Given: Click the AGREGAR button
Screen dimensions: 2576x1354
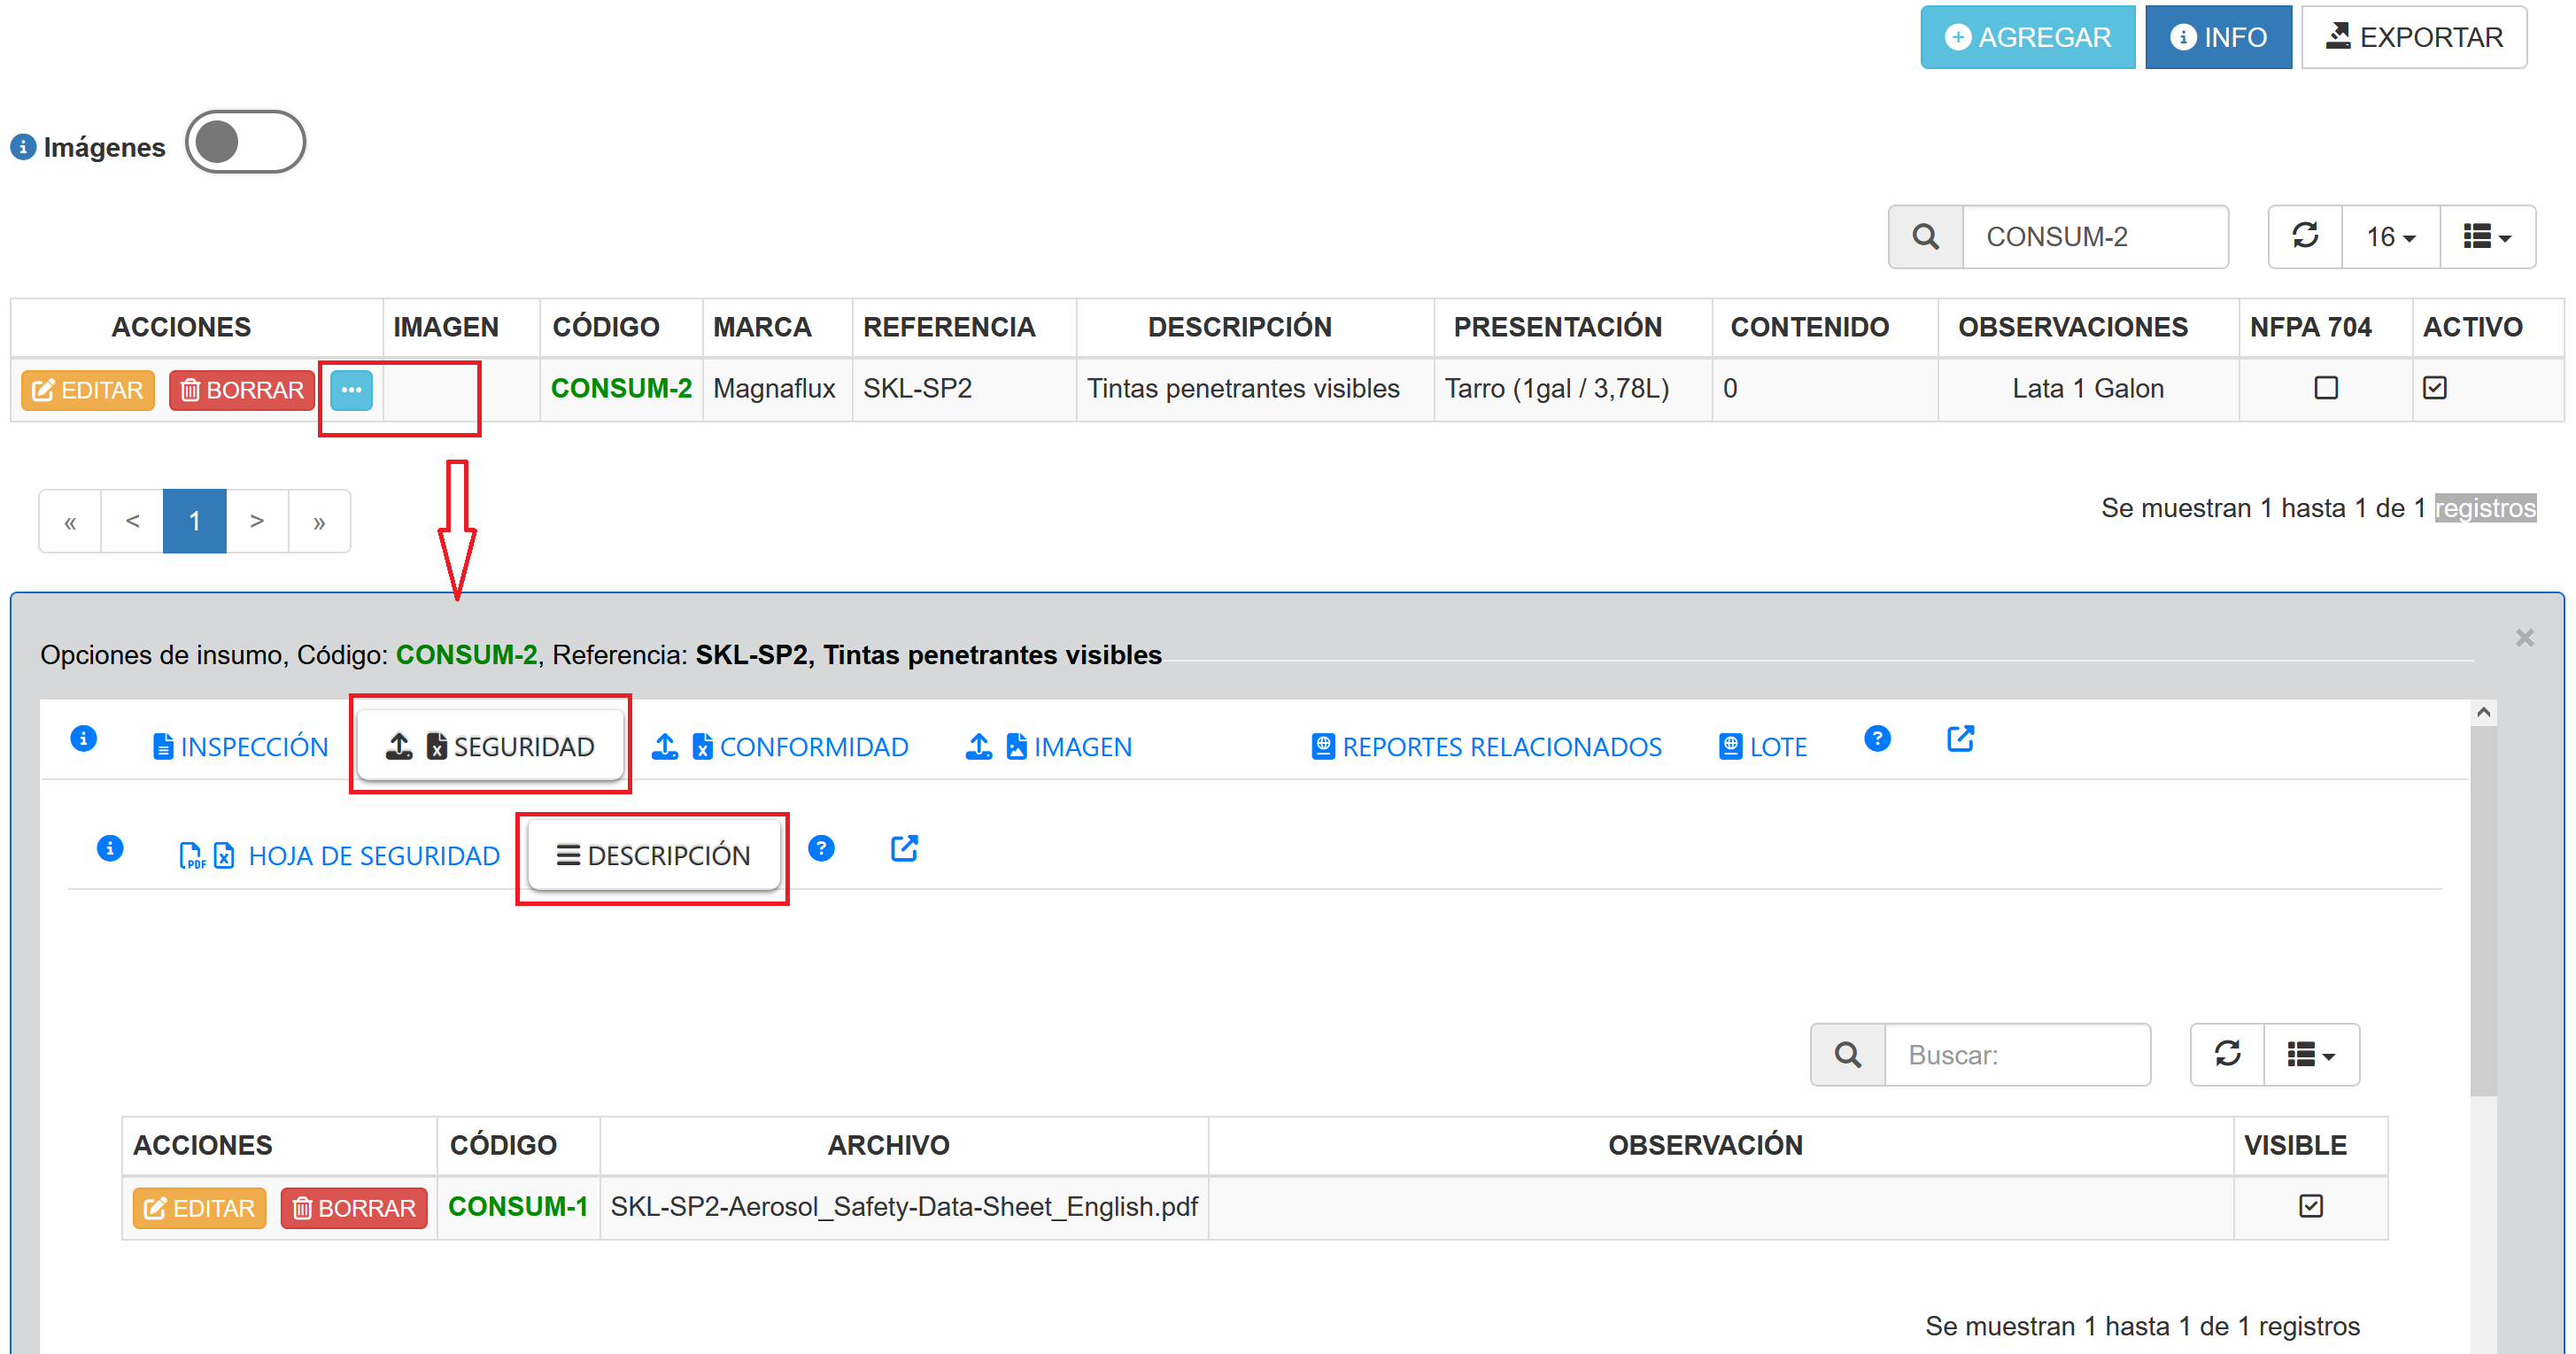Looking at the screenshot, I should (2027, 37).
